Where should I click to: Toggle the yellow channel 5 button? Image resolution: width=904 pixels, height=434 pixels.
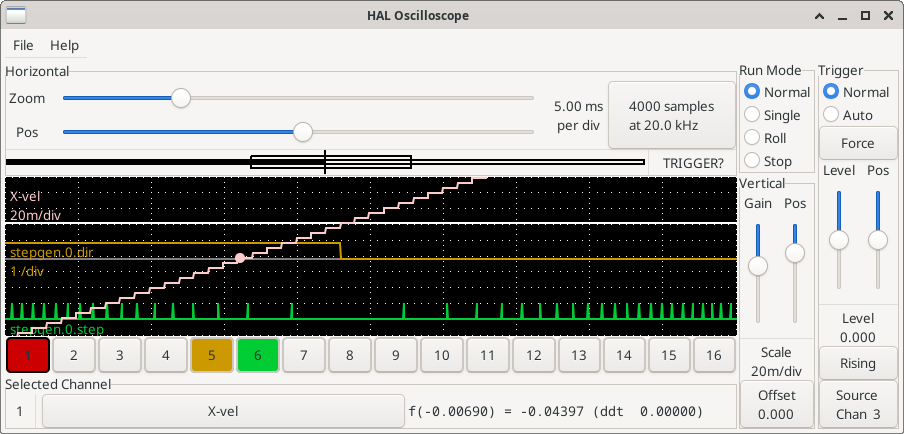pos(211,355)
